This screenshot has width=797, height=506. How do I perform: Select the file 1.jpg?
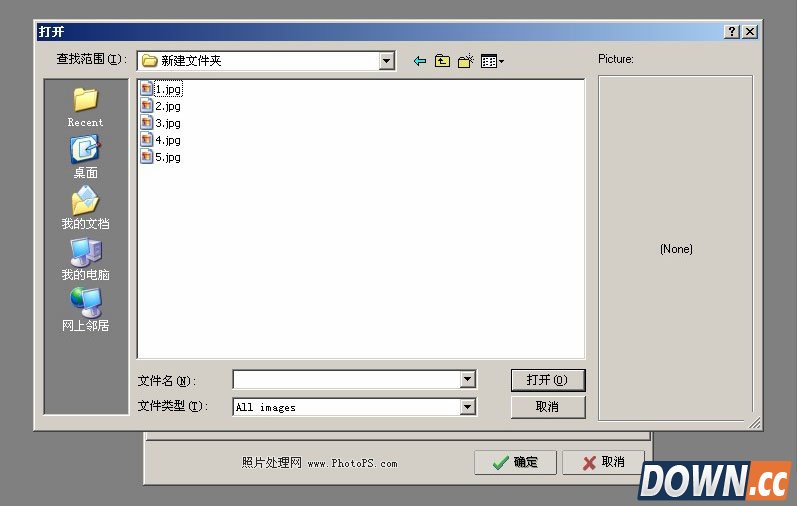pos(167,89)
